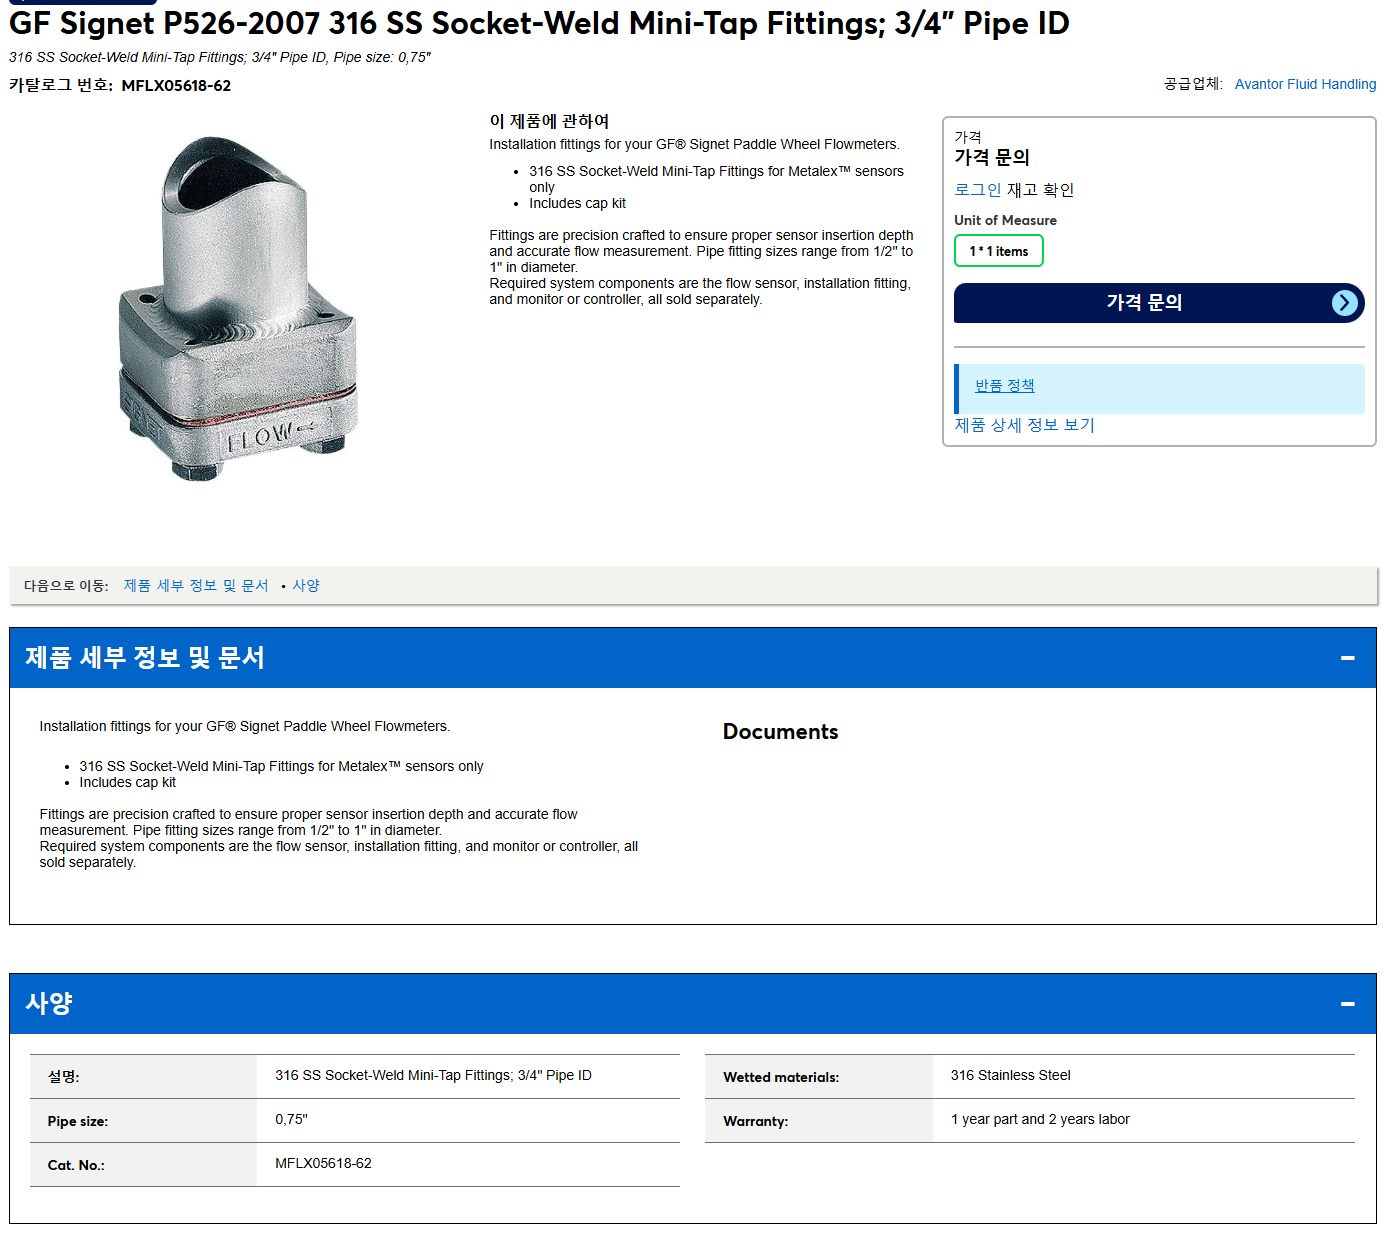
Task: Click the GF Signet P526-2007 product title
Action: pyautogui.click(x=539, y=23)
